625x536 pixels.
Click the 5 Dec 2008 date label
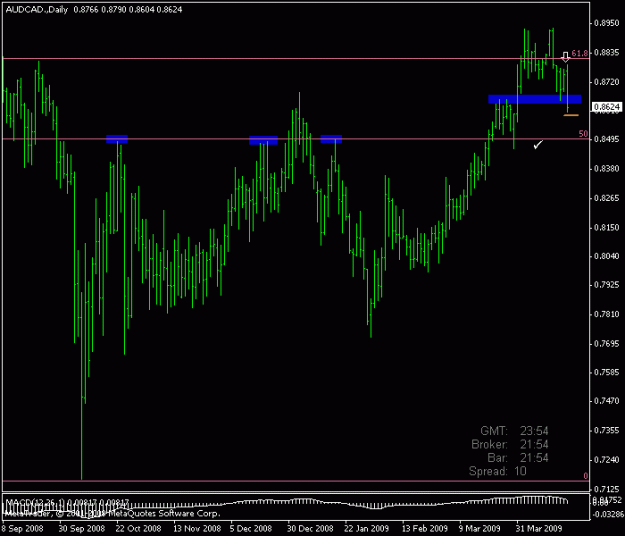[x=251, y=528]
